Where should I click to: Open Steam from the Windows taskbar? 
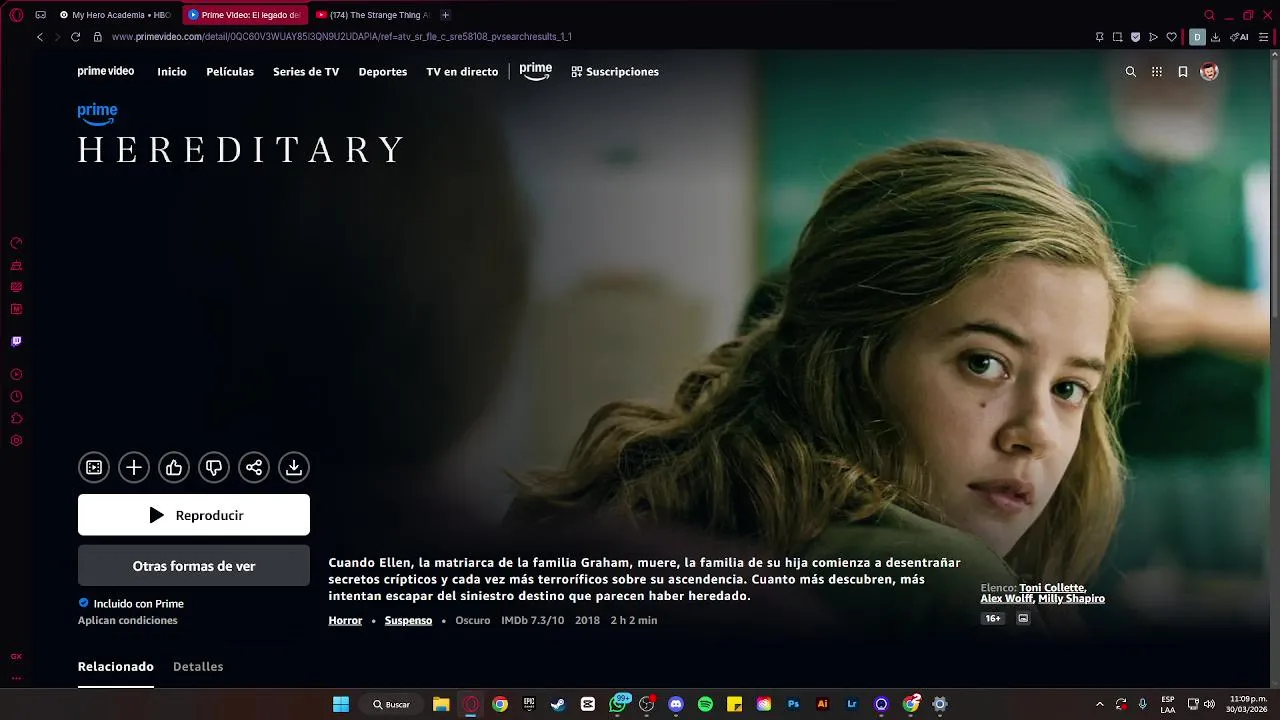point(558,704)
